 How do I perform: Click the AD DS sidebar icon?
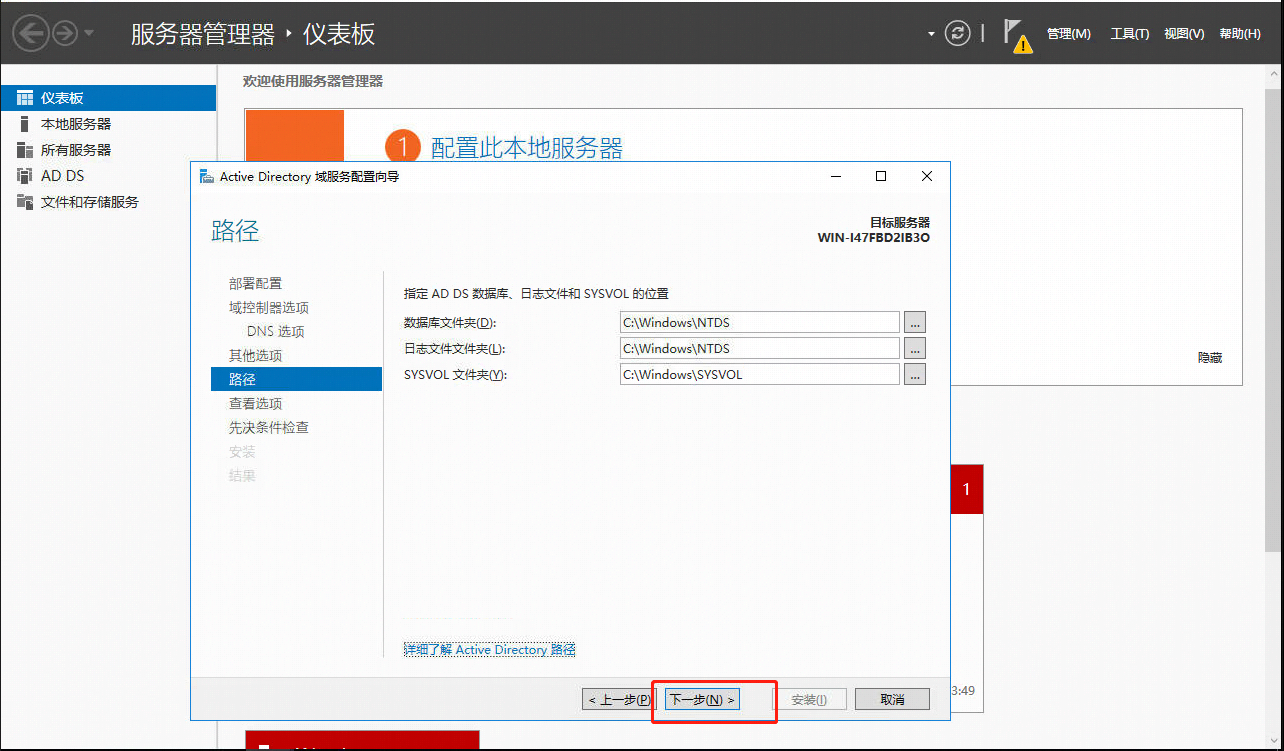pos(25,176)
